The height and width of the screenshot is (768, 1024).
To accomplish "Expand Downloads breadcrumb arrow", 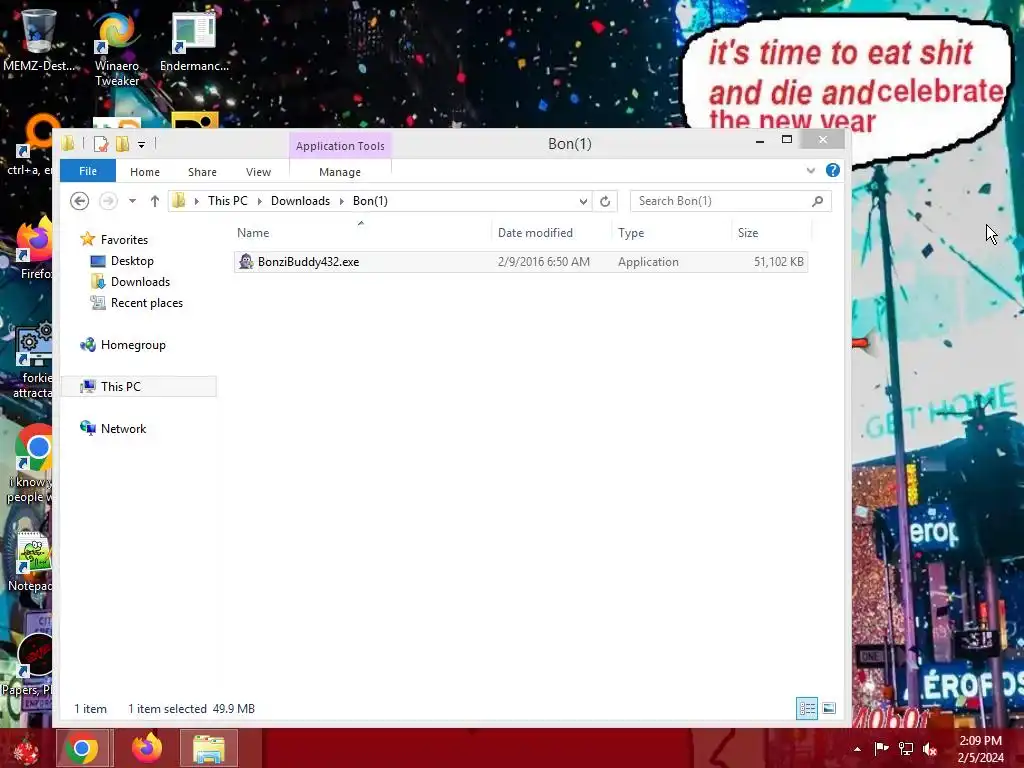I will point(342,201).
